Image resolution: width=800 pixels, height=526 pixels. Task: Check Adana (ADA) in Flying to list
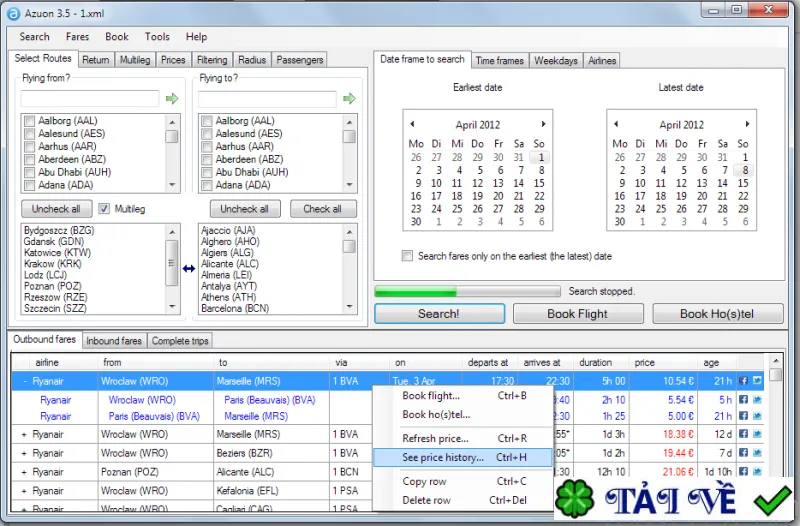(x=207, y=185)
